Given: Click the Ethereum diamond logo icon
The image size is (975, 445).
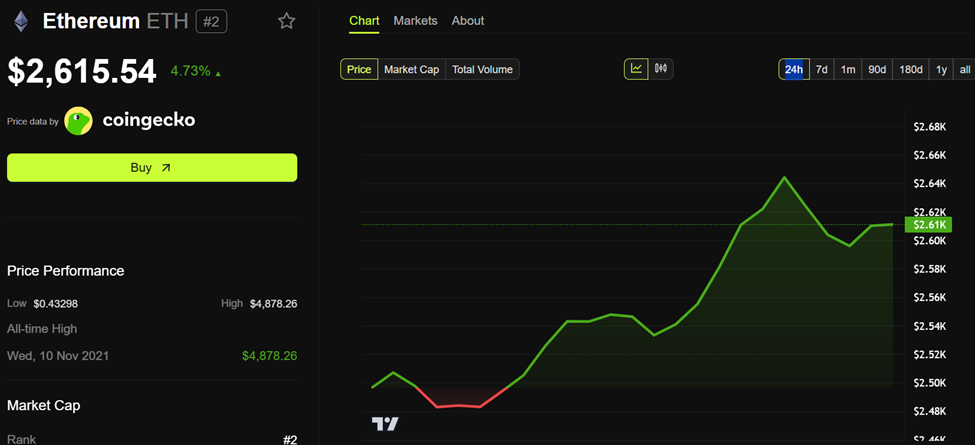Looking at the screenshot, I should click(x=22, y=22).
